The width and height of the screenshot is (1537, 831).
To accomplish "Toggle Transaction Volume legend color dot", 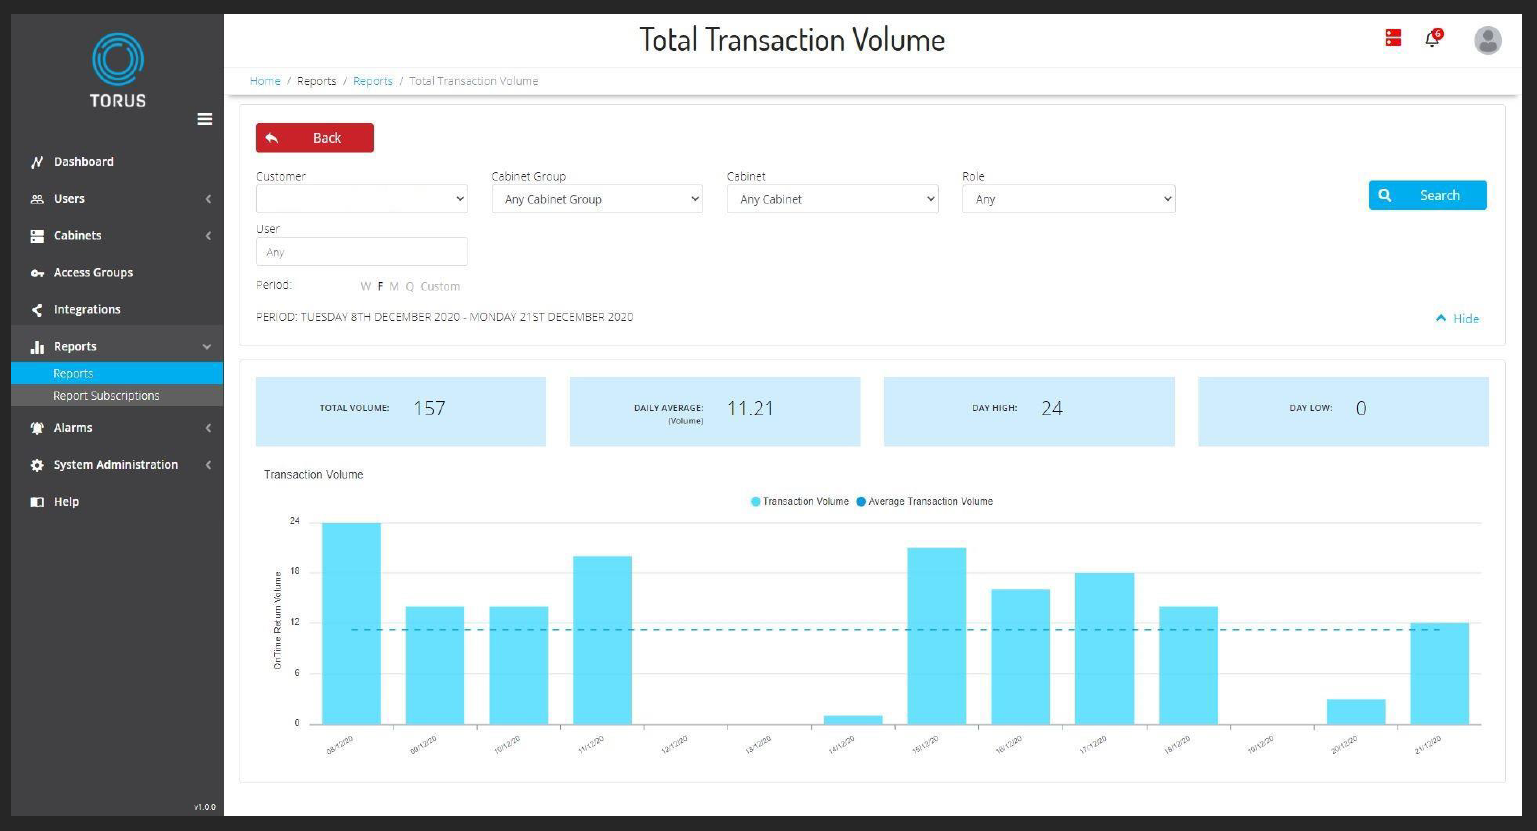I will [756, 502].
